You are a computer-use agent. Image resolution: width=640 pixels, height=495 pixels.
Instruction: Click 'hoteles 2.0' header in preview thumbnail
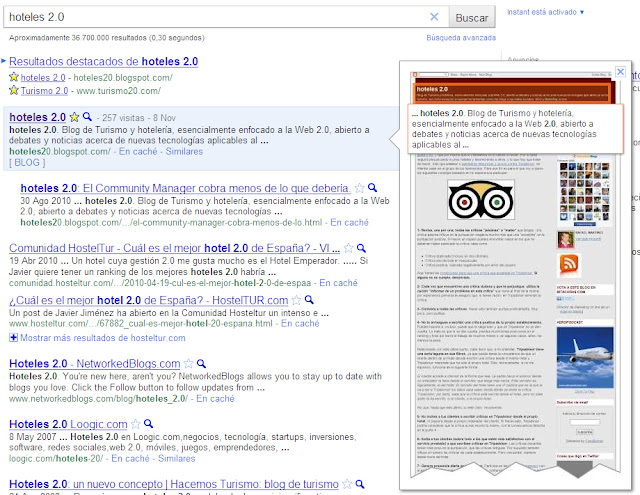pyautogui.click(x=432, y=89)
